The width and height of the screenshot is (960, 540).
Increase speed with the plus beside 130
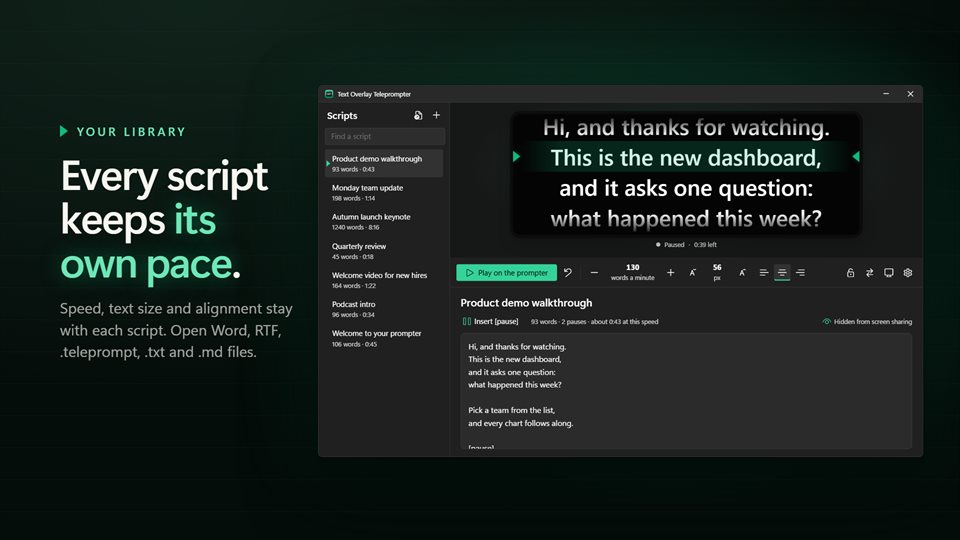click(x=670, y=272)
